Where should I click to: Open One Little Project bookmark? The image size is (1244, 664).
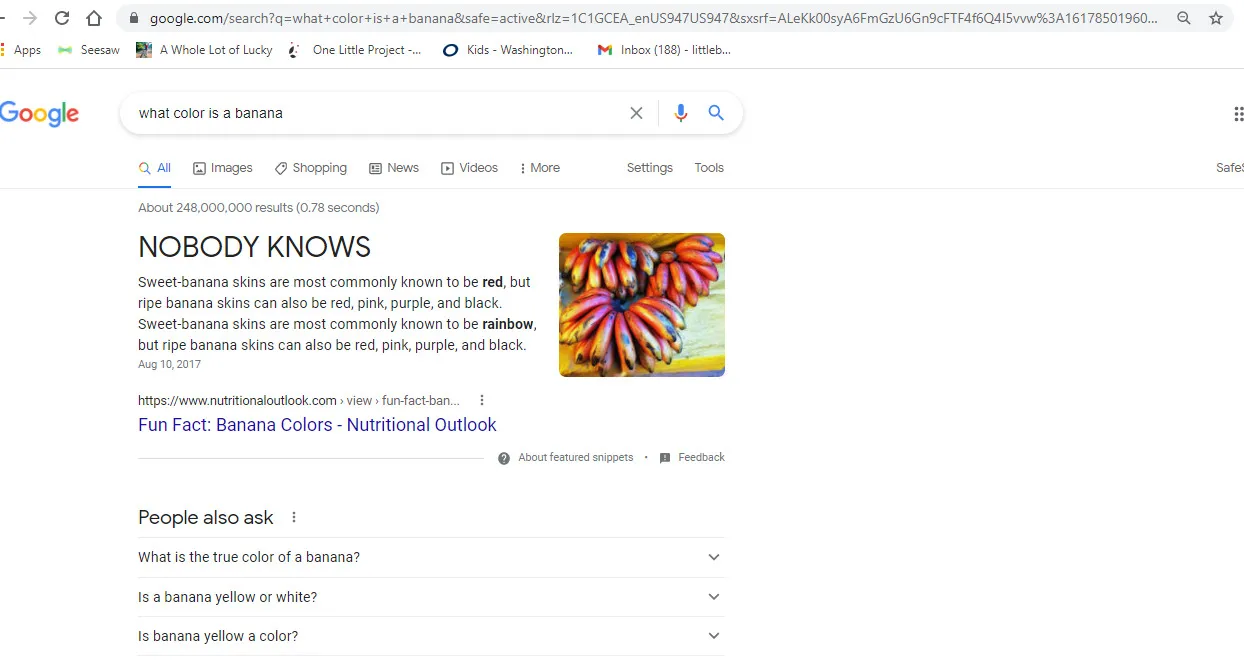click(355, 50)
